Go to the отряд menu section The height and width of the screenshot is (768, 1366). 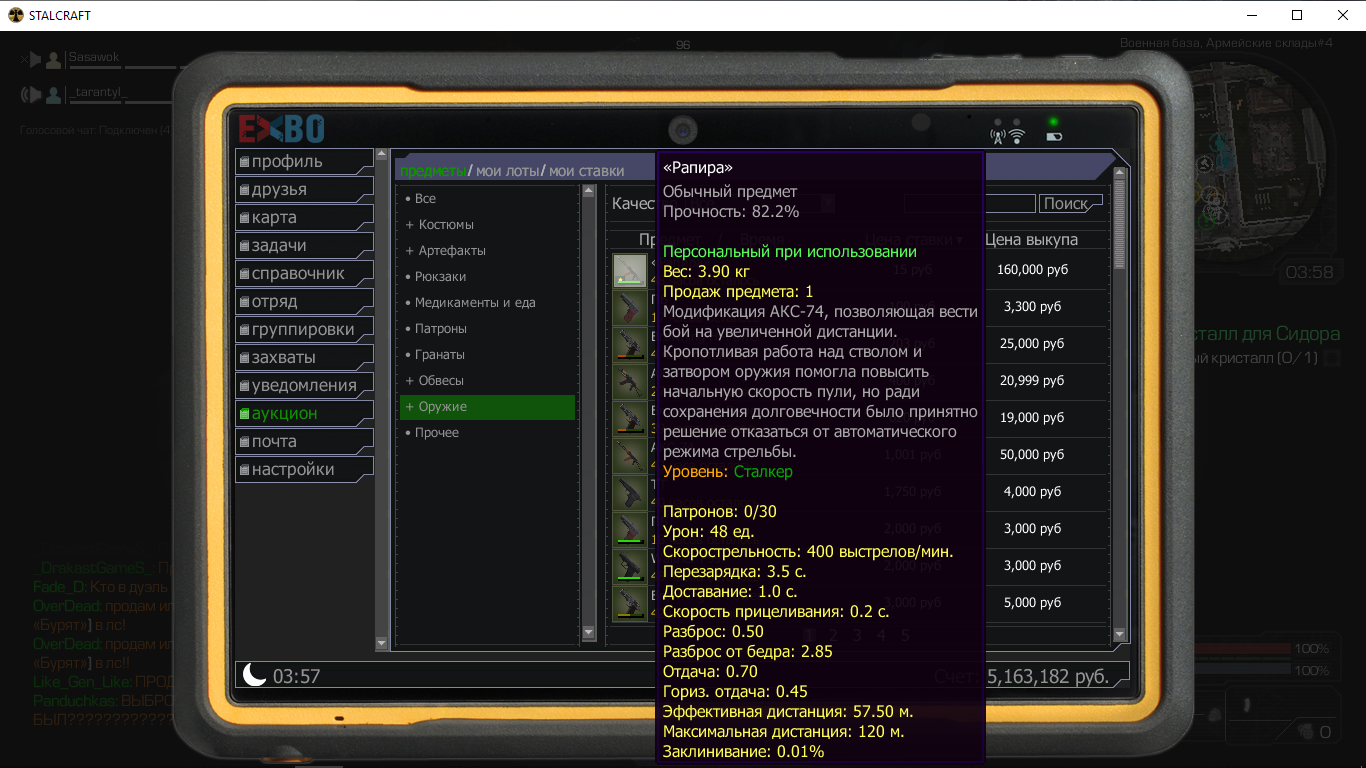coord(304,301)
